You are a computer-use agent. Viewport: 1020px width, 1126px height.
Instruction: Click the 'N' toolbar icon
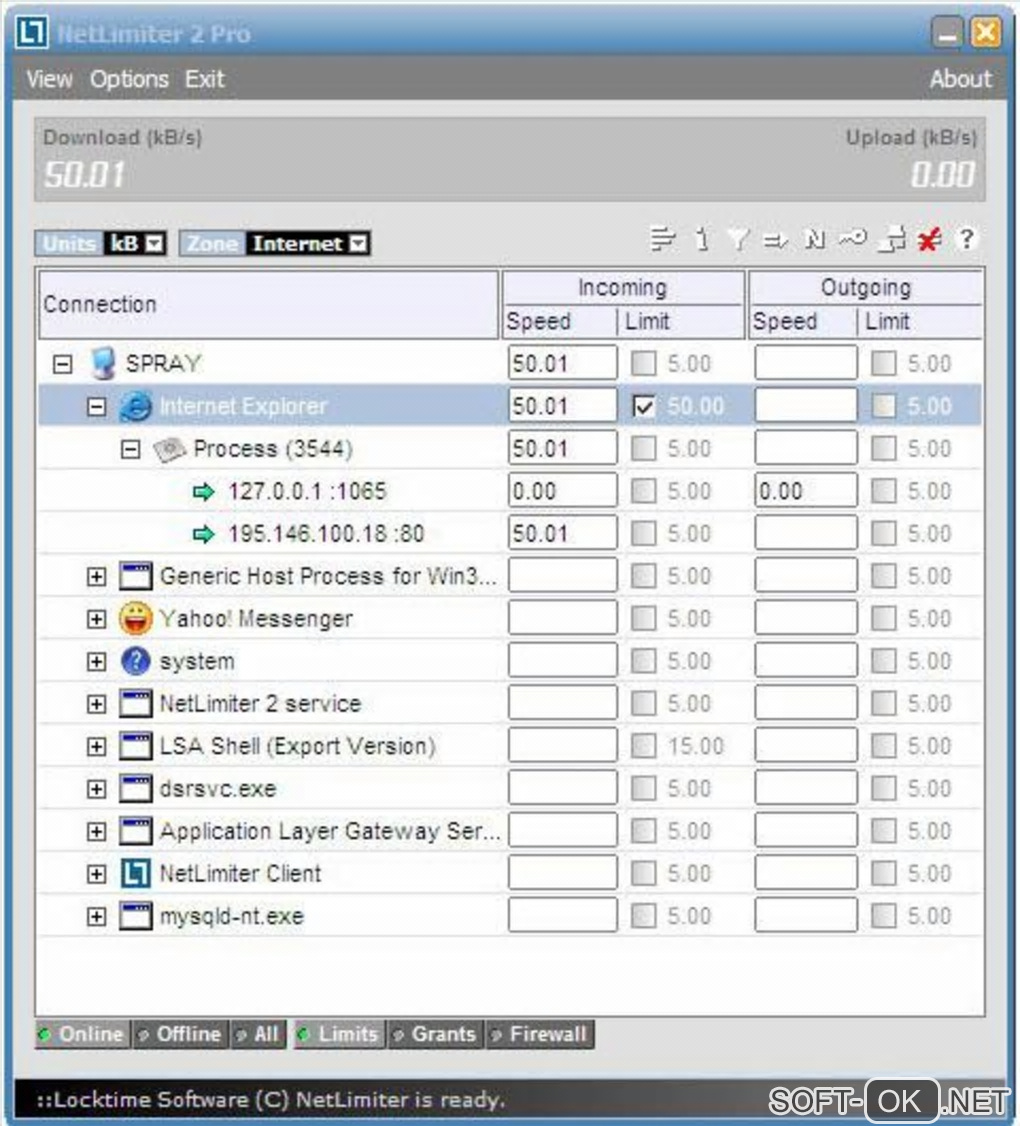[815, 239]
